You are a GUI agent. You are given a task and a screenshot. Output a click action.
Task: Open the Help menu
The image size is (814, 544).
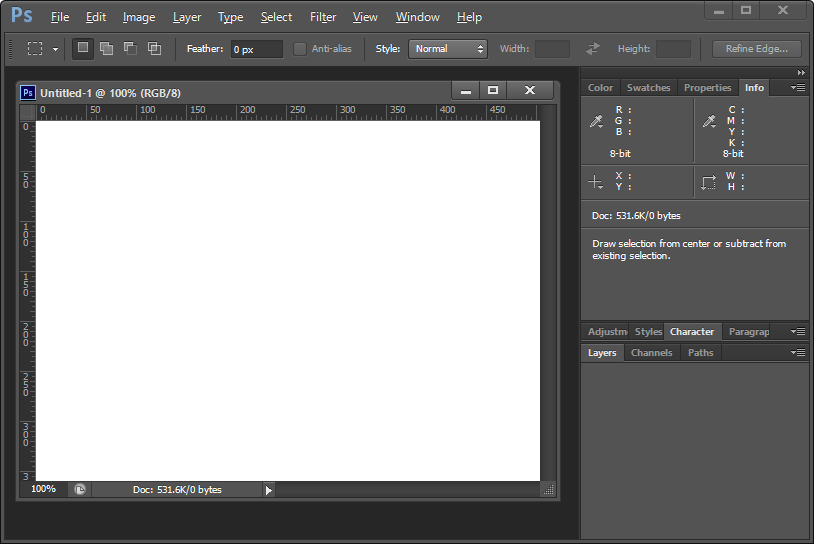coord(469,17)
